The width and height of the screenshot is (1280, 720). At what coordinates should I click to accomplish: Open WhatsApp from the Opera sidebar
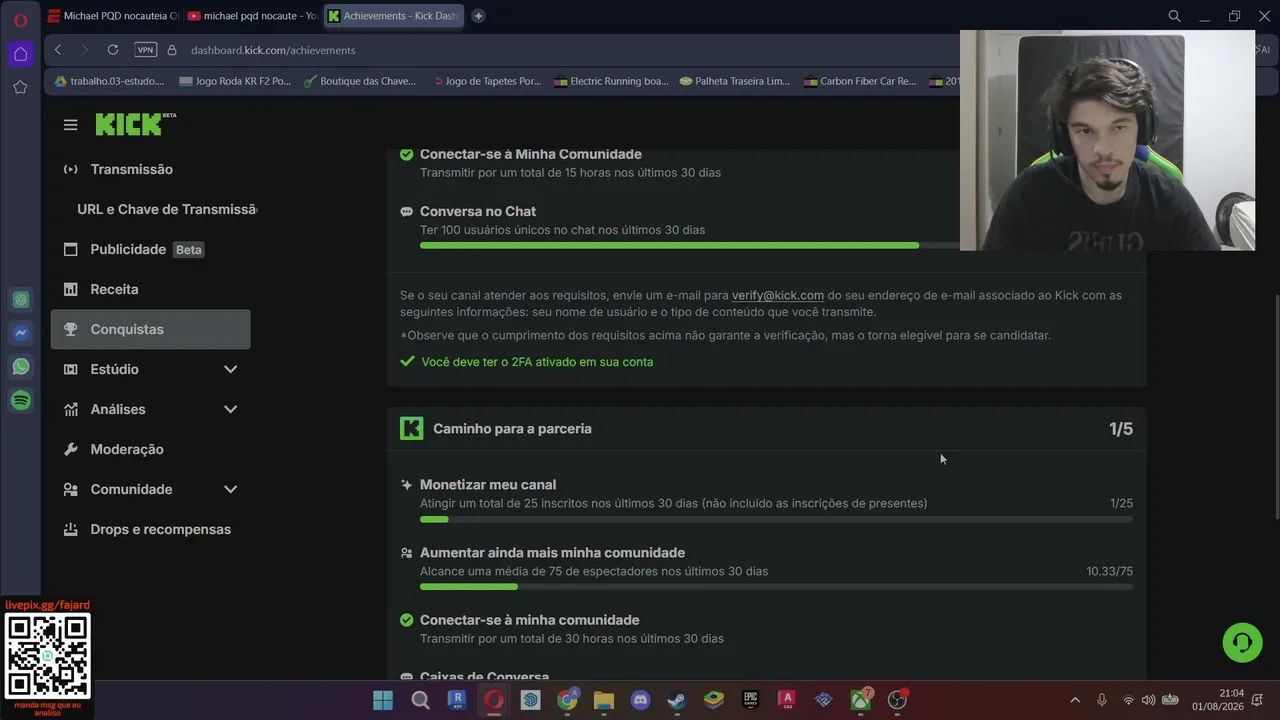pyautogui.click(x=20, y=367)
